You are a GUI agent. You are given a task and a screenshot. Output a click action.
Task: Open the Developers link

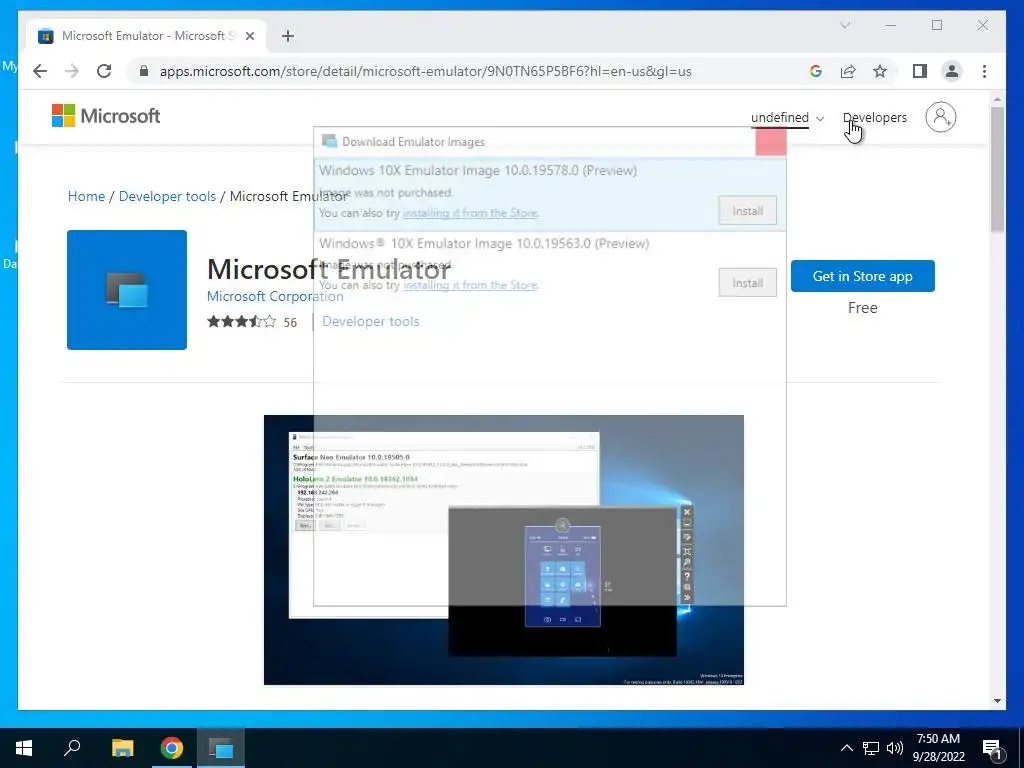tap(874, 118)
